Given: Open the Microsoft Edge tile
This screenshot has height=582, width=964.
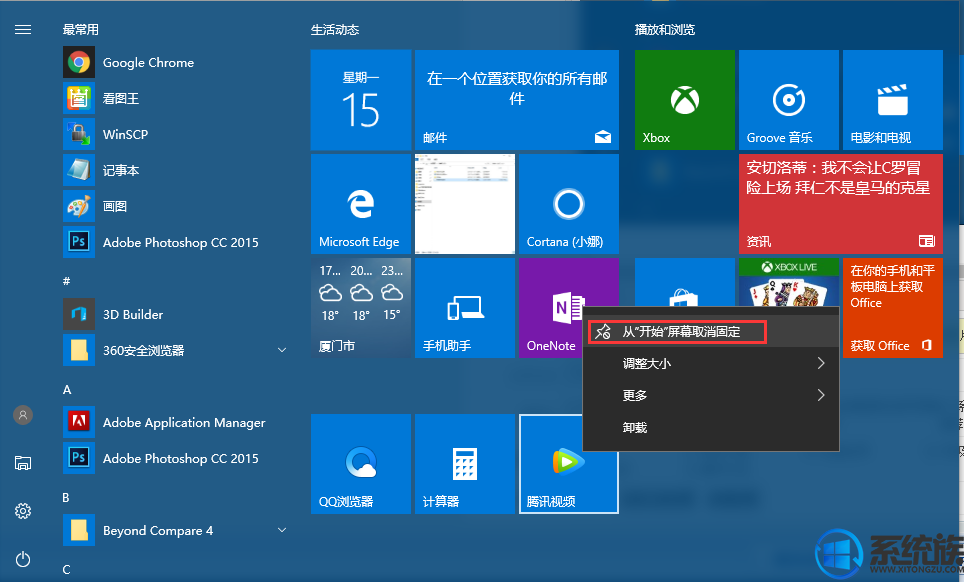Looking at the screenshot, I should click(361, 204).
